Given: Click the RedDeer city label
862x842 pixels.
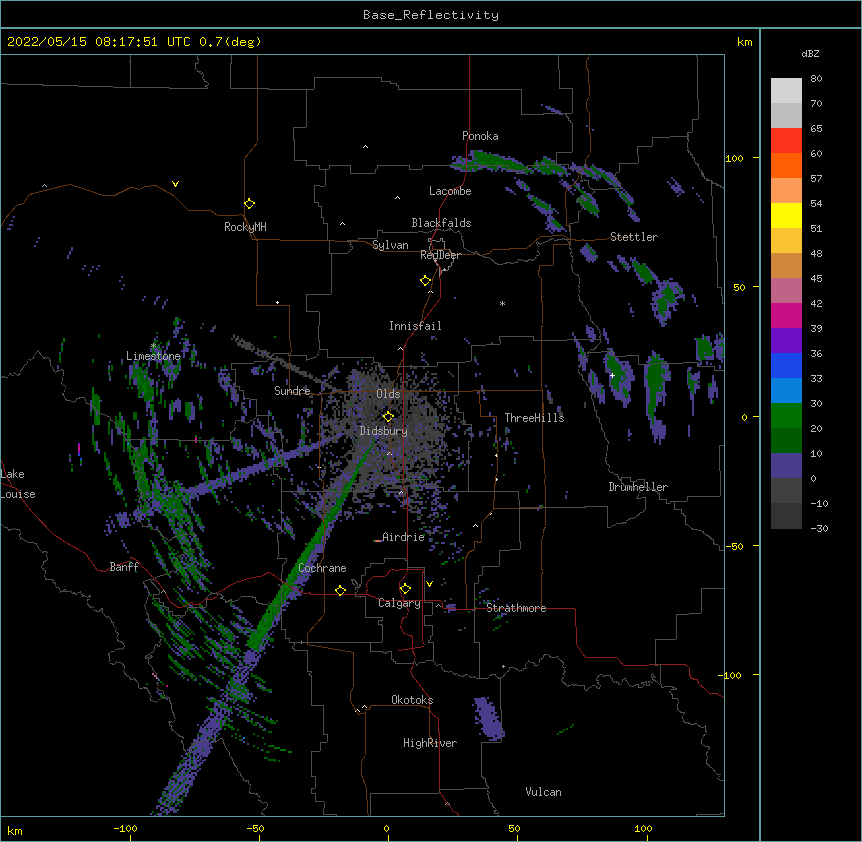Looking at the screenshot, I should (440, 255).
